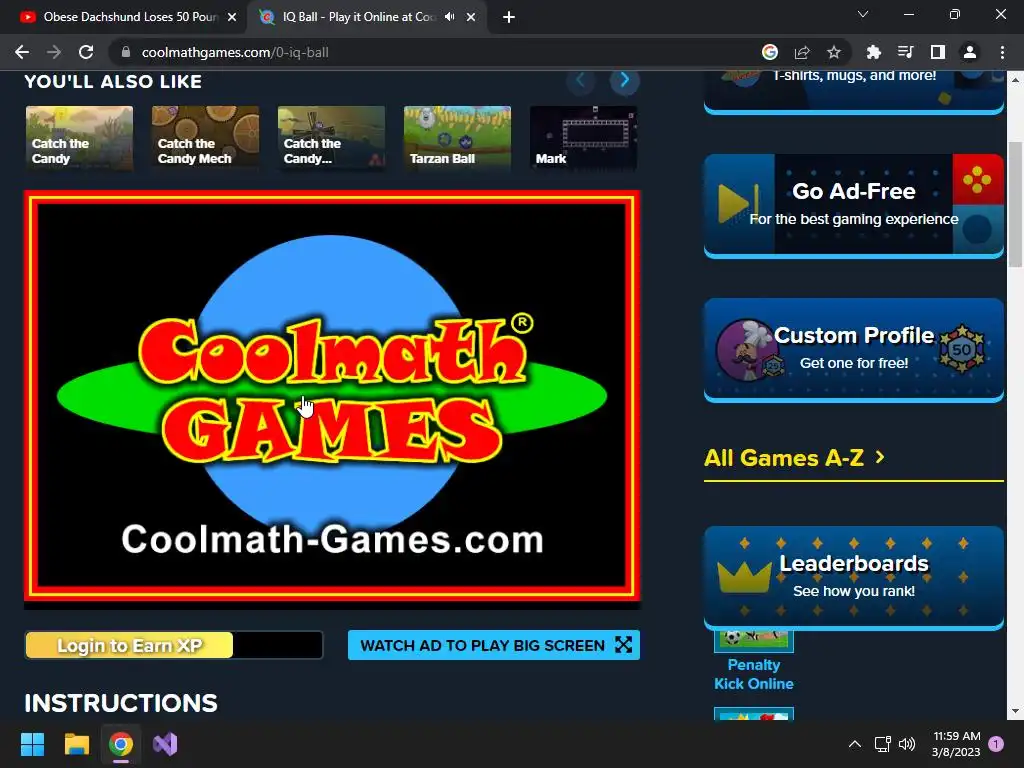
Task: Open Catch the Candy Mech thumbnail
Action: click(205, 138)
